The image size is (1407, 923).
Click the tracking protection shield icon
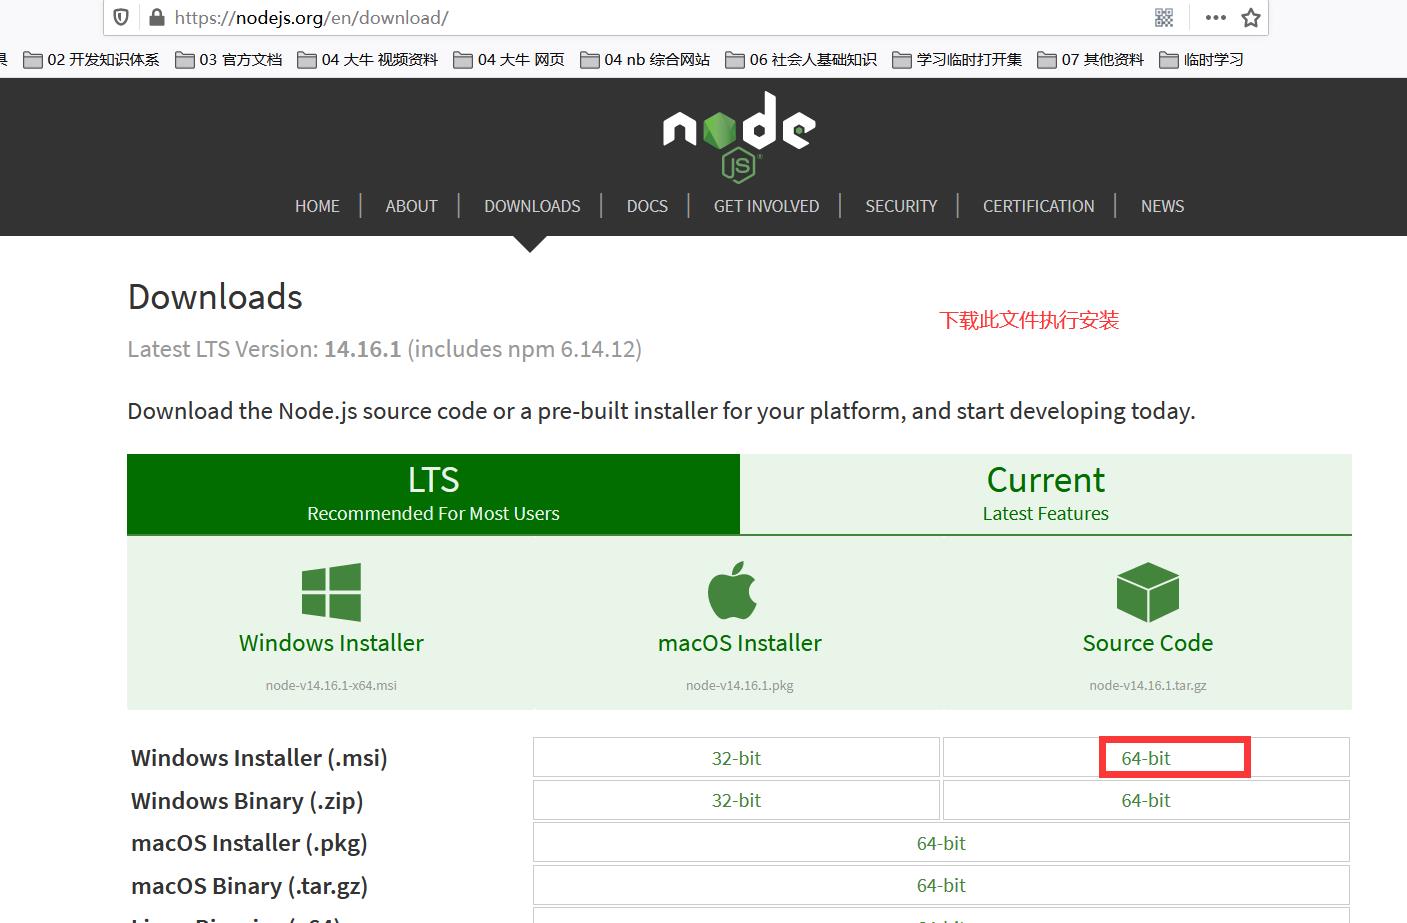pyautogui.click(x=121, y=17)
